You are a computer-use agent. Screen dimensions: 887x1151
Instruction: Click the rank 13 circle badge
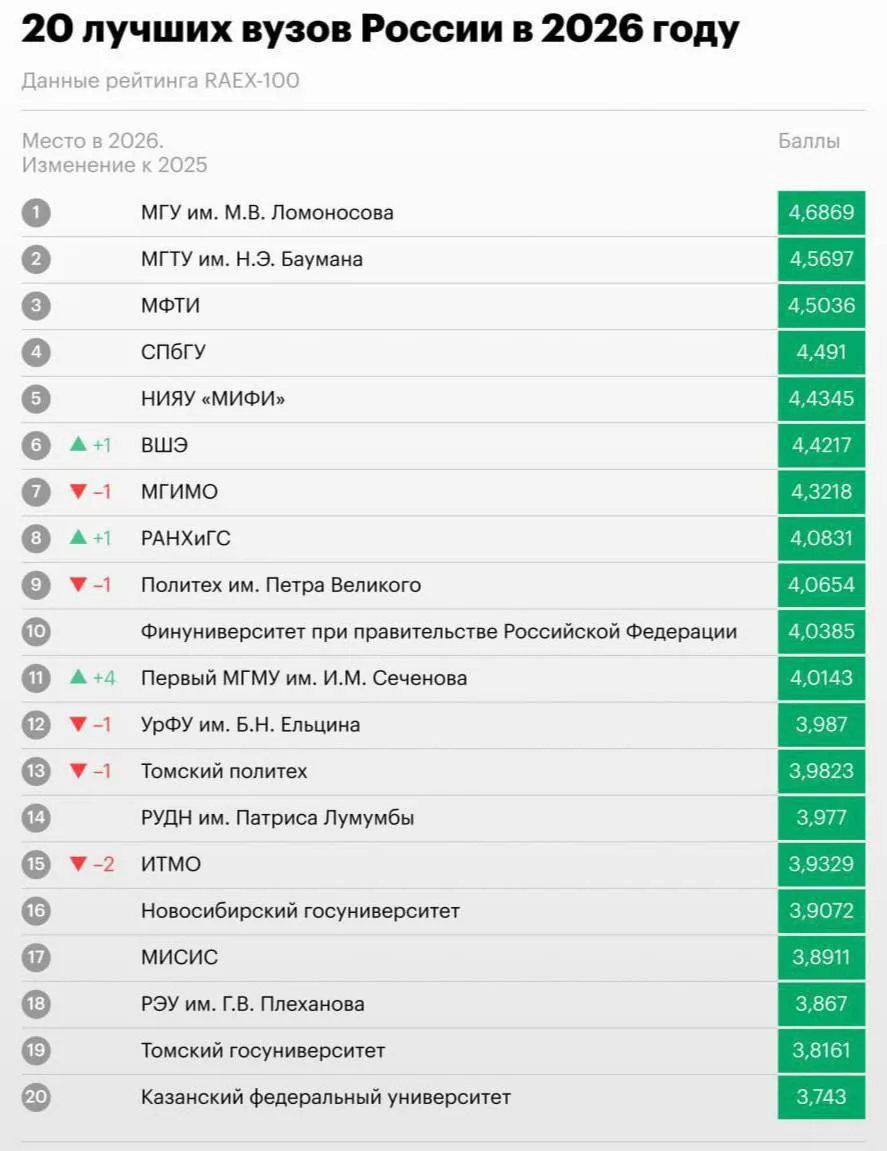tap(36, 771)
